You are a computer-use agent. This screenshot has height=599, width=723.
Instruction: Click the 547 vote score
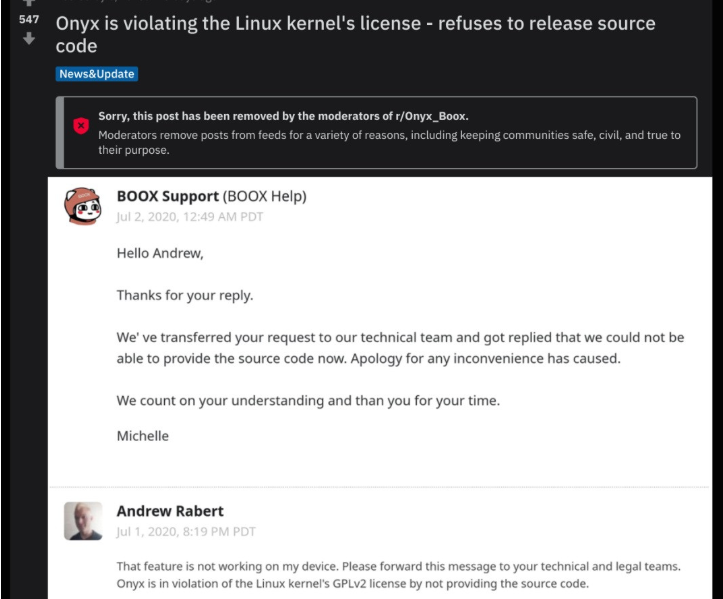click(29, 19)
